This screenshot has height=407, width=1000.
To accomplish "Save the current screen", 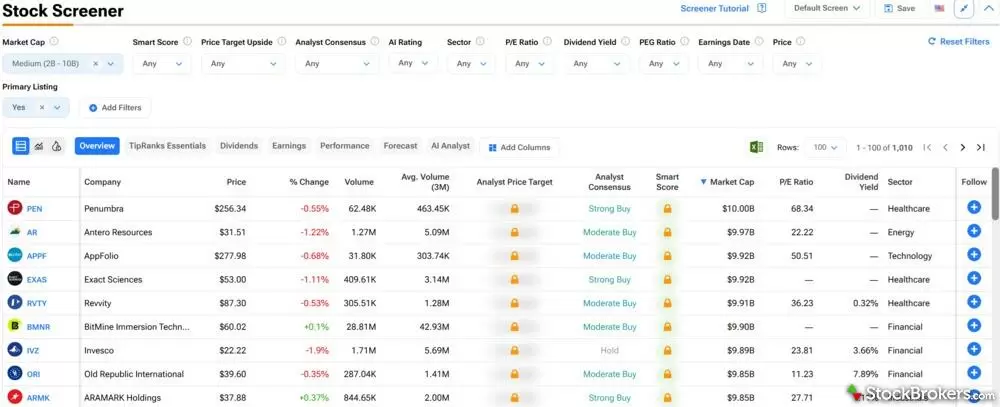I will 901,8.
